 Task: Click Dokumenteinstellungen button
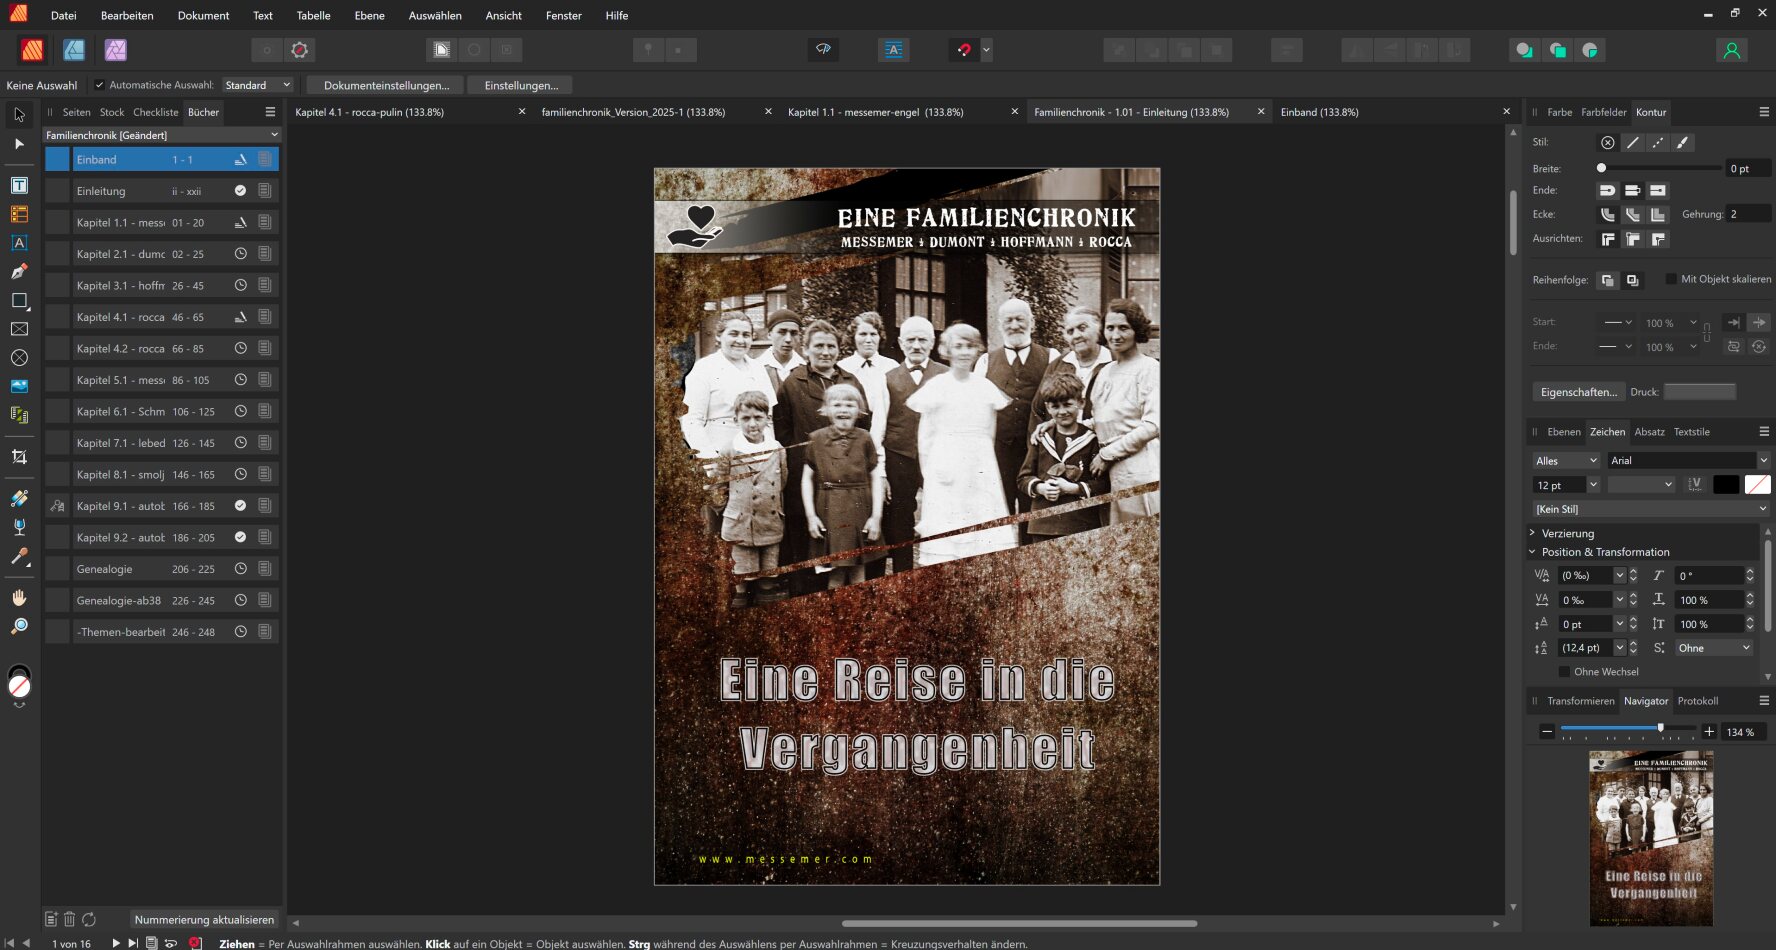[386, 85]
